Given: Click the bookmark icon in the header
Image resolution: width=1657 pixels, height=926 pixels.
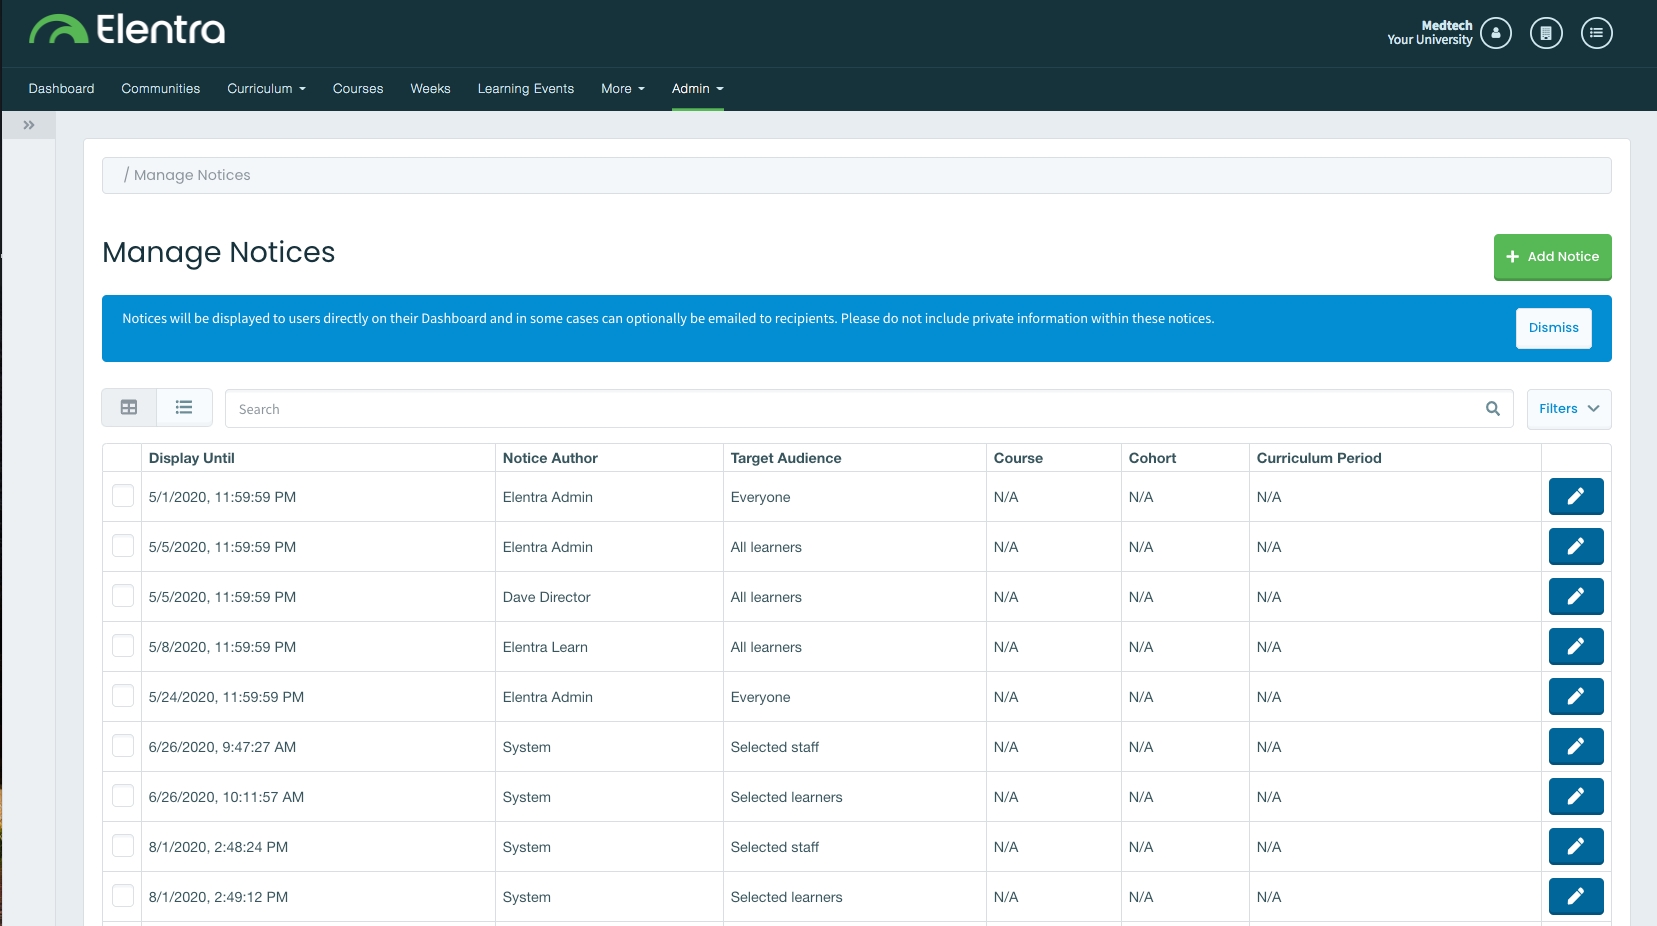Looking at the screenshot, I should point(1545,33).
